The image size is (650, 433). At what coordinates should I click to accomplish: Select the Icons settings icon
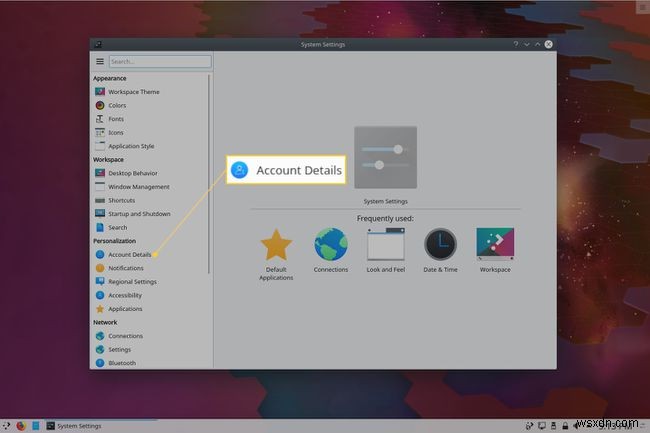point(100,133)
